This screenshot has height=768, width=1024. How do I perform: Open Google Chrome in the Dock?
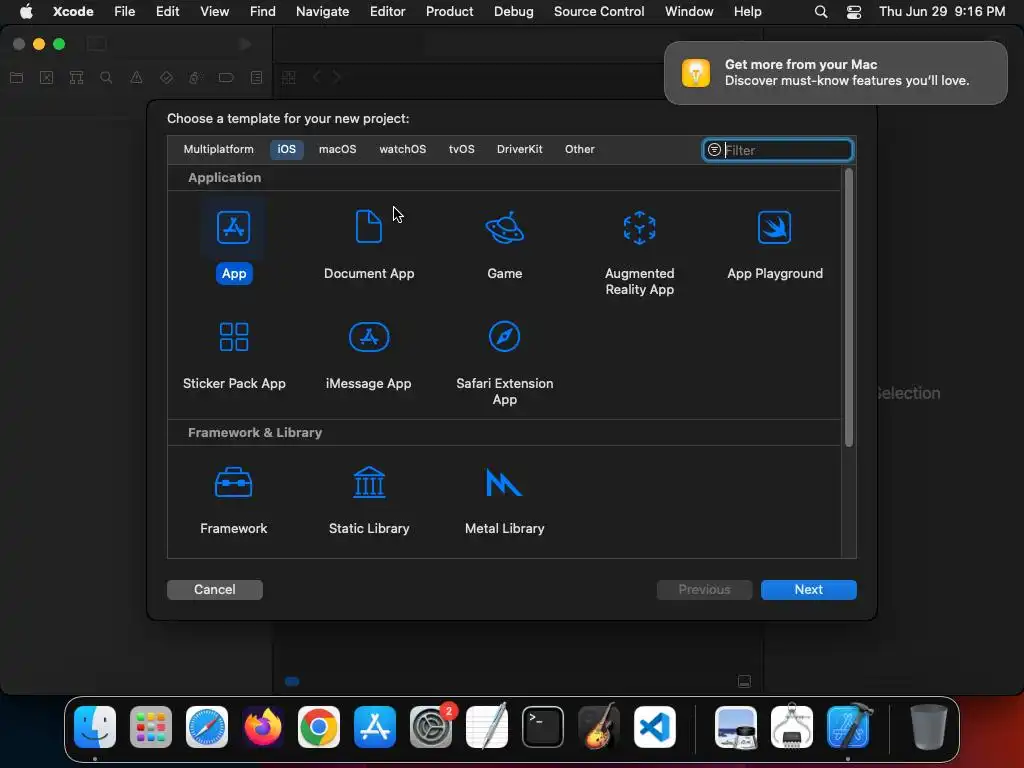pyautogui.click(x=319, y=727)
